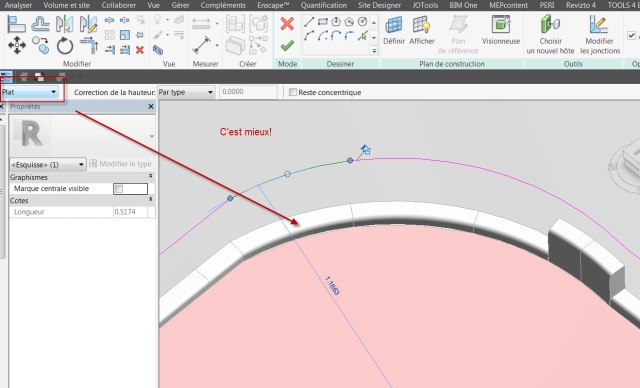
Task: Expand the Dessiner gallery fully
Action: (374, 51)
